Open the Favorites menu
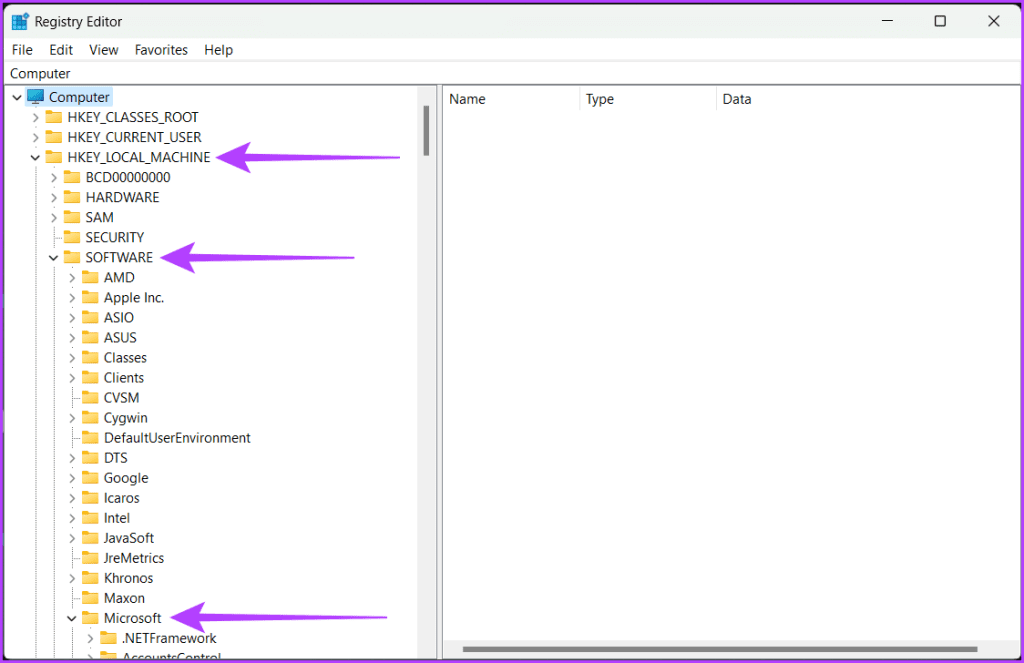Screen dimensions: 1024x663 point(161,50)
